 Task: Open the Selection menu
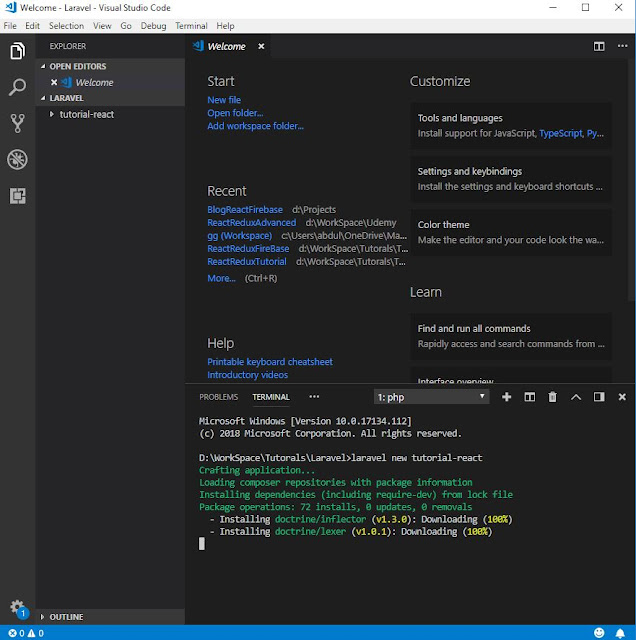(x=67, y=26)
